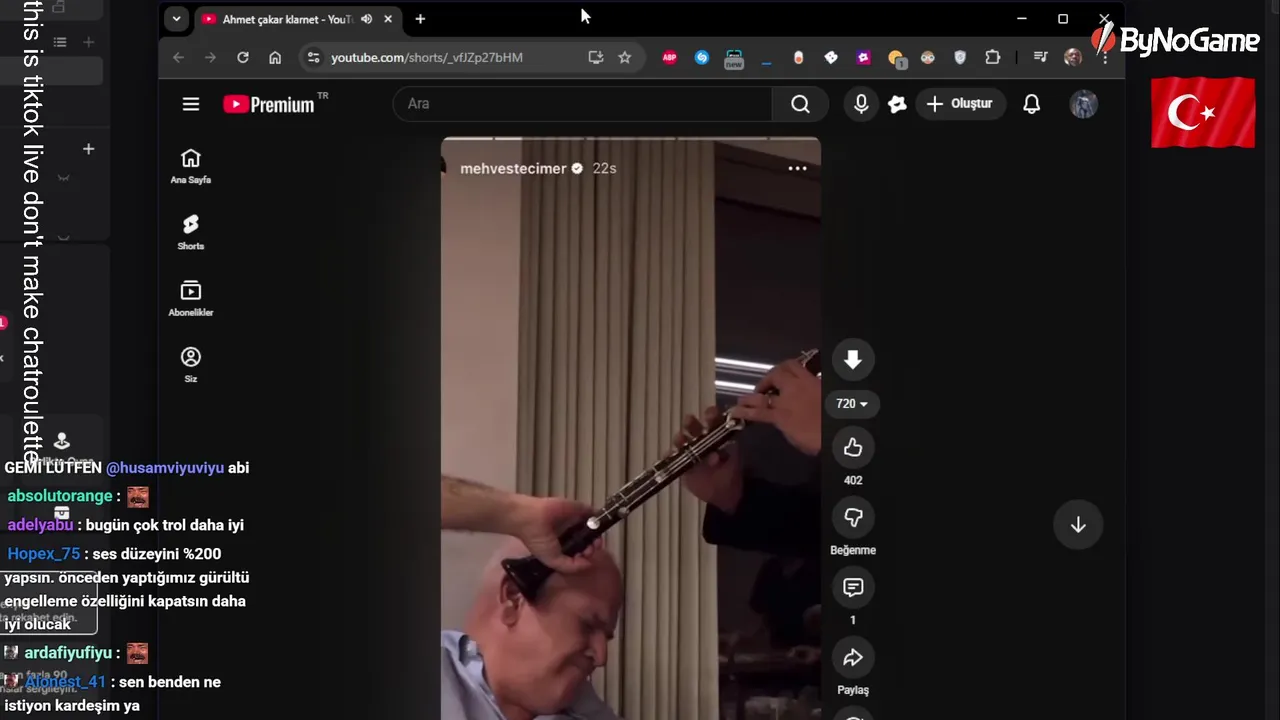Click username absolutorange in chat
The image size is (1280, 720).
tap(60, 496)
